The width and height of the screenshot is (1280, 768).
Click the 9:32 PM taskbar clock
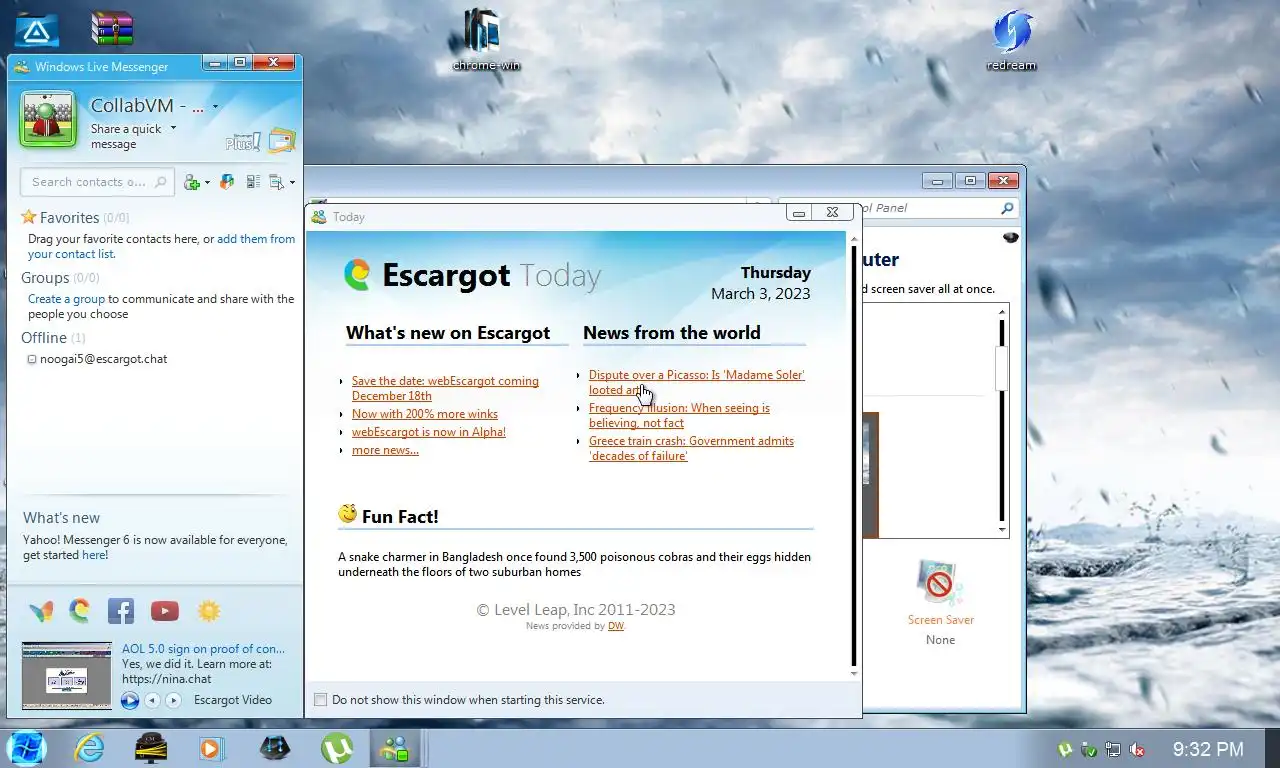pos(1208,749)
